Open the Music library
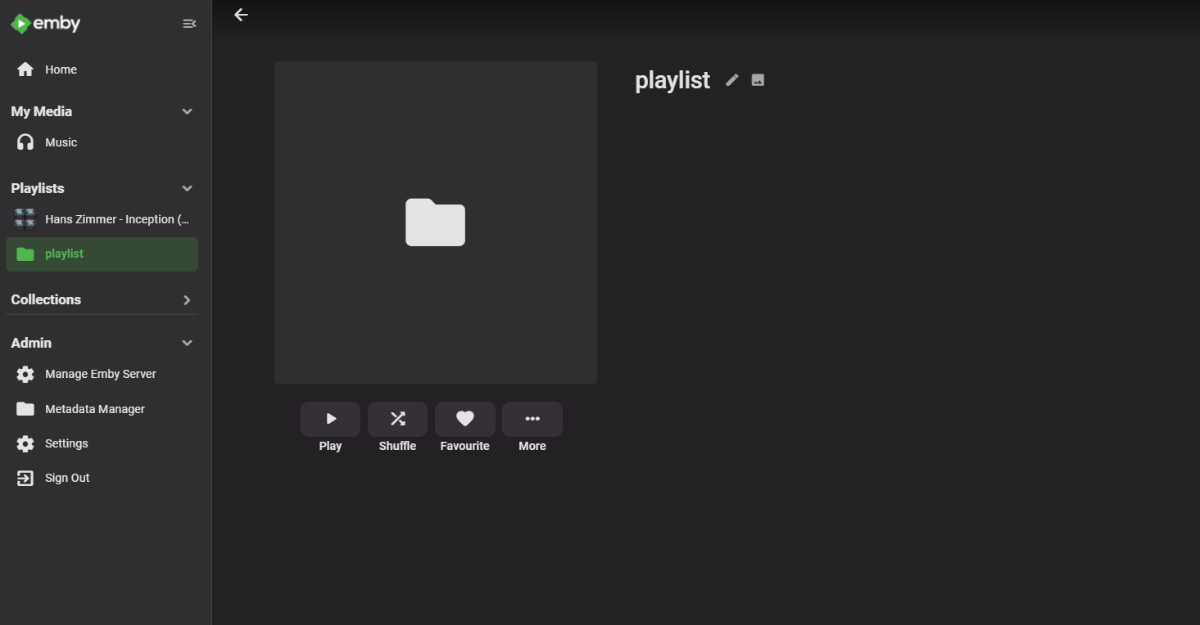1200x625 pixels. coord(62,141)
